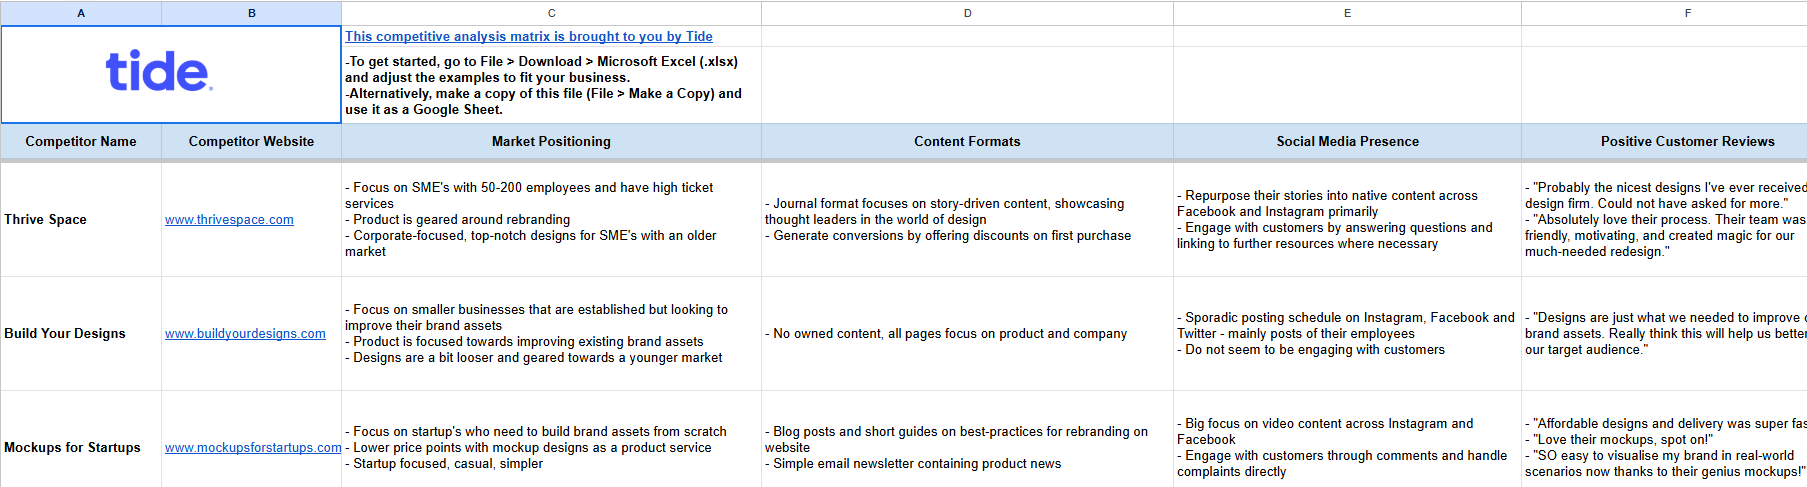The width and height of the screenshot is (1807, 487).
Task: Select Thrive Space market positioning cell
Action: (551, 219)
